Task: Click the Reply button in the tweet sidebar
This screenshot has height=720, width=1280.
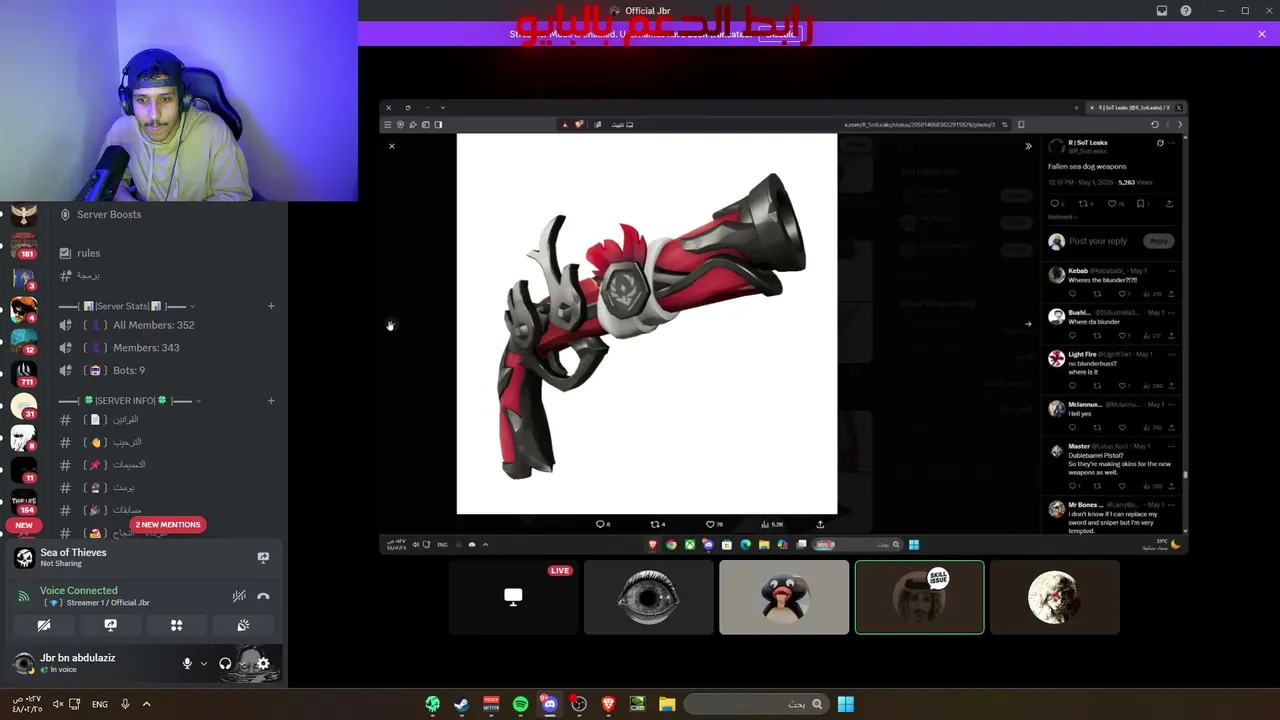Action: (x=1159, y=241)
